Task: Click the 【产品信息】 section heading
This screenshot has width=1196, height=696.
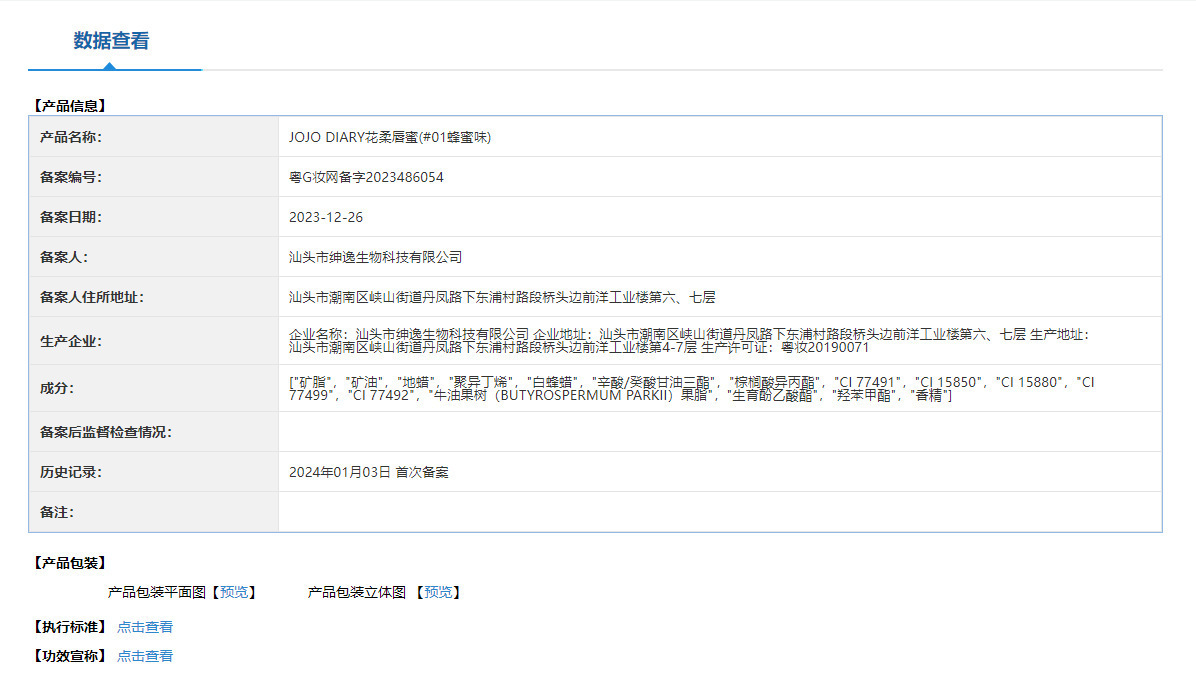Action: click(69, 106)
